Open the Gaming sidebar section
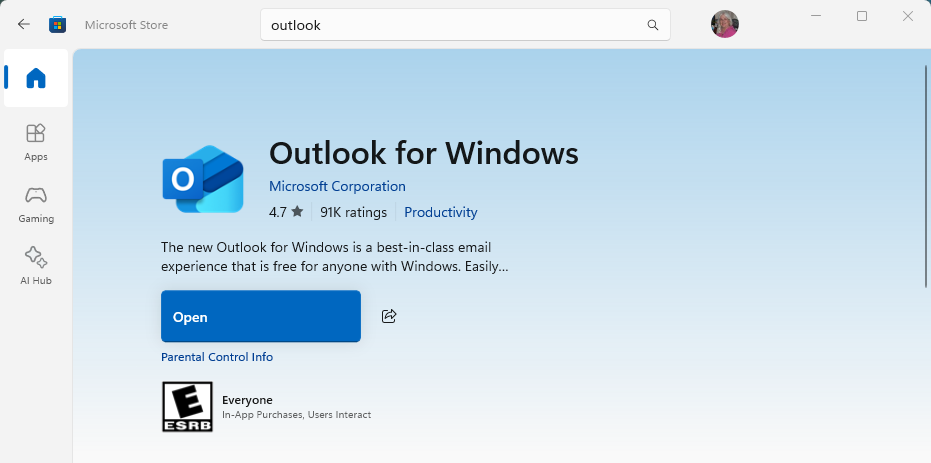931x463 pixels. tap(36, 205)
